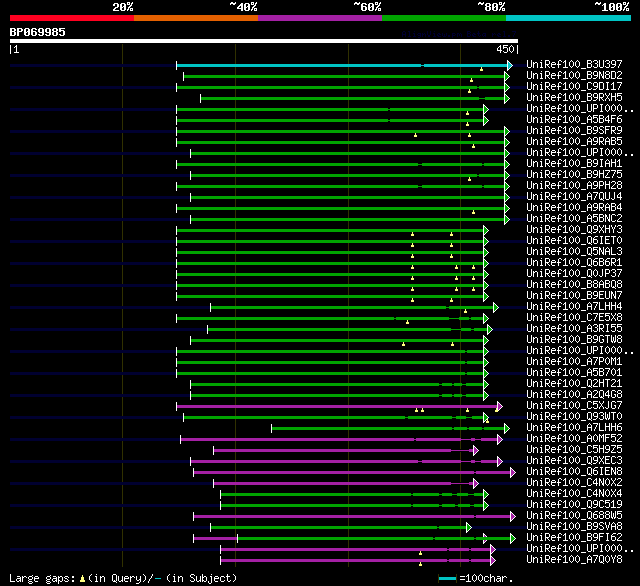Image resolution: width=640 pixels, height=586 pixels.
Task: Open the UniRef100_A3RI55 hit label
Action: tap(574, 329)
